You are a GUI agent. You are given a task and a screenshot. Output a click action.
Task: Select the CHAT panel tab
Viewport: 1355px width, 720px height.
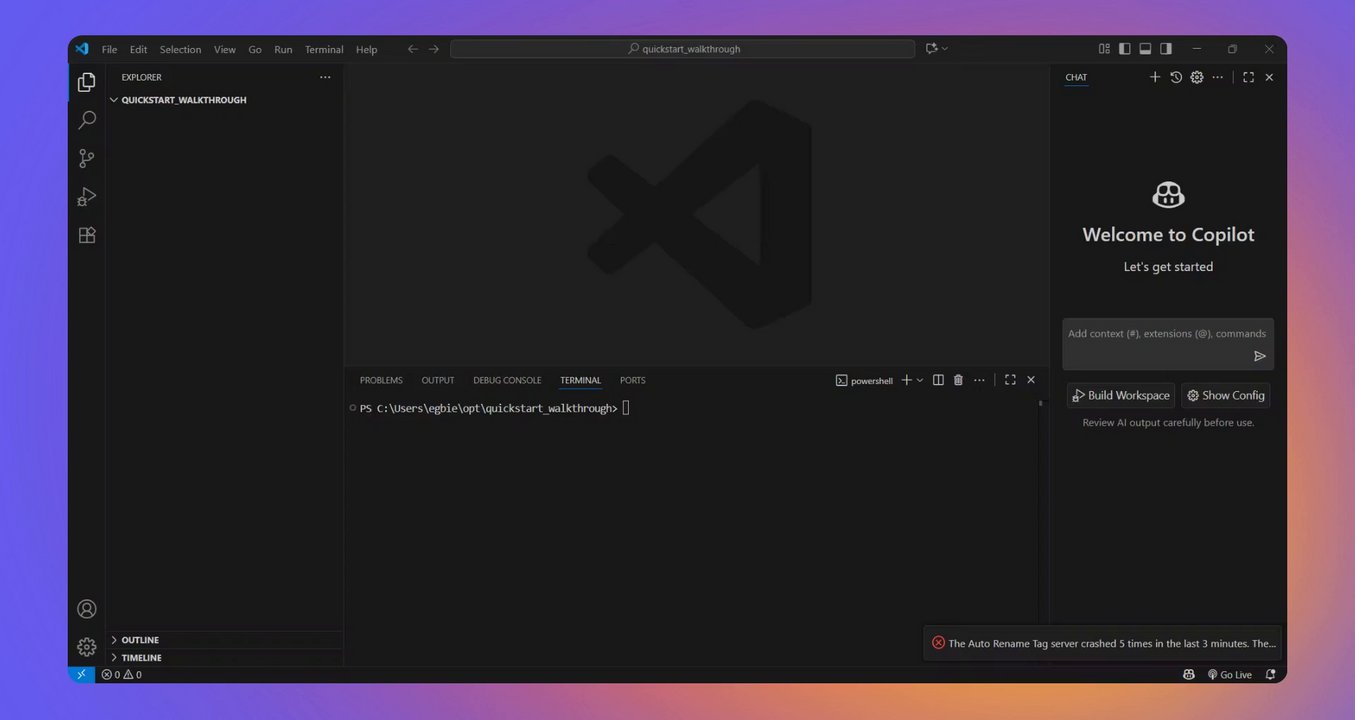coord(1076,77)
